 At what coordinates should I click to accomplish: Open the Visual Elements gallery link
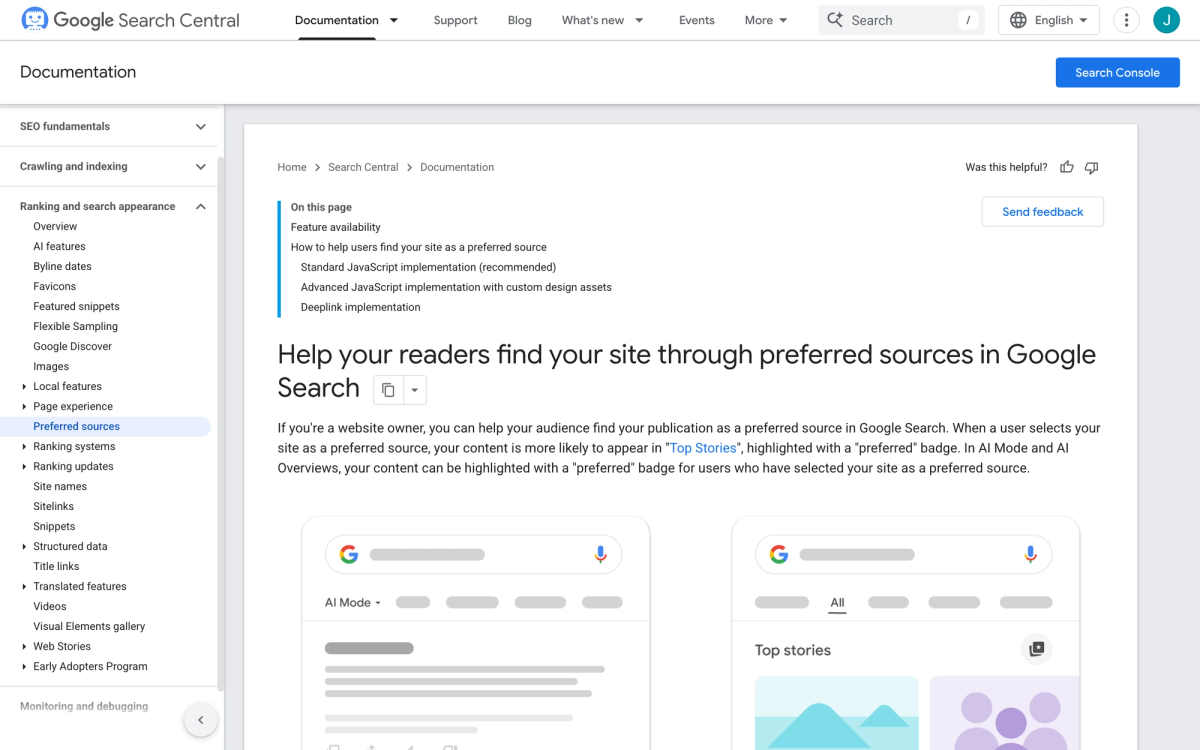89,626
